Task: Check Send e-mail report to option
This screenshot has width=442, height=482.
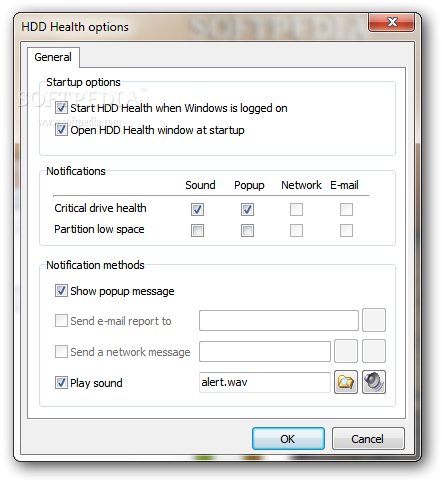Action: [x=61, y=321]
